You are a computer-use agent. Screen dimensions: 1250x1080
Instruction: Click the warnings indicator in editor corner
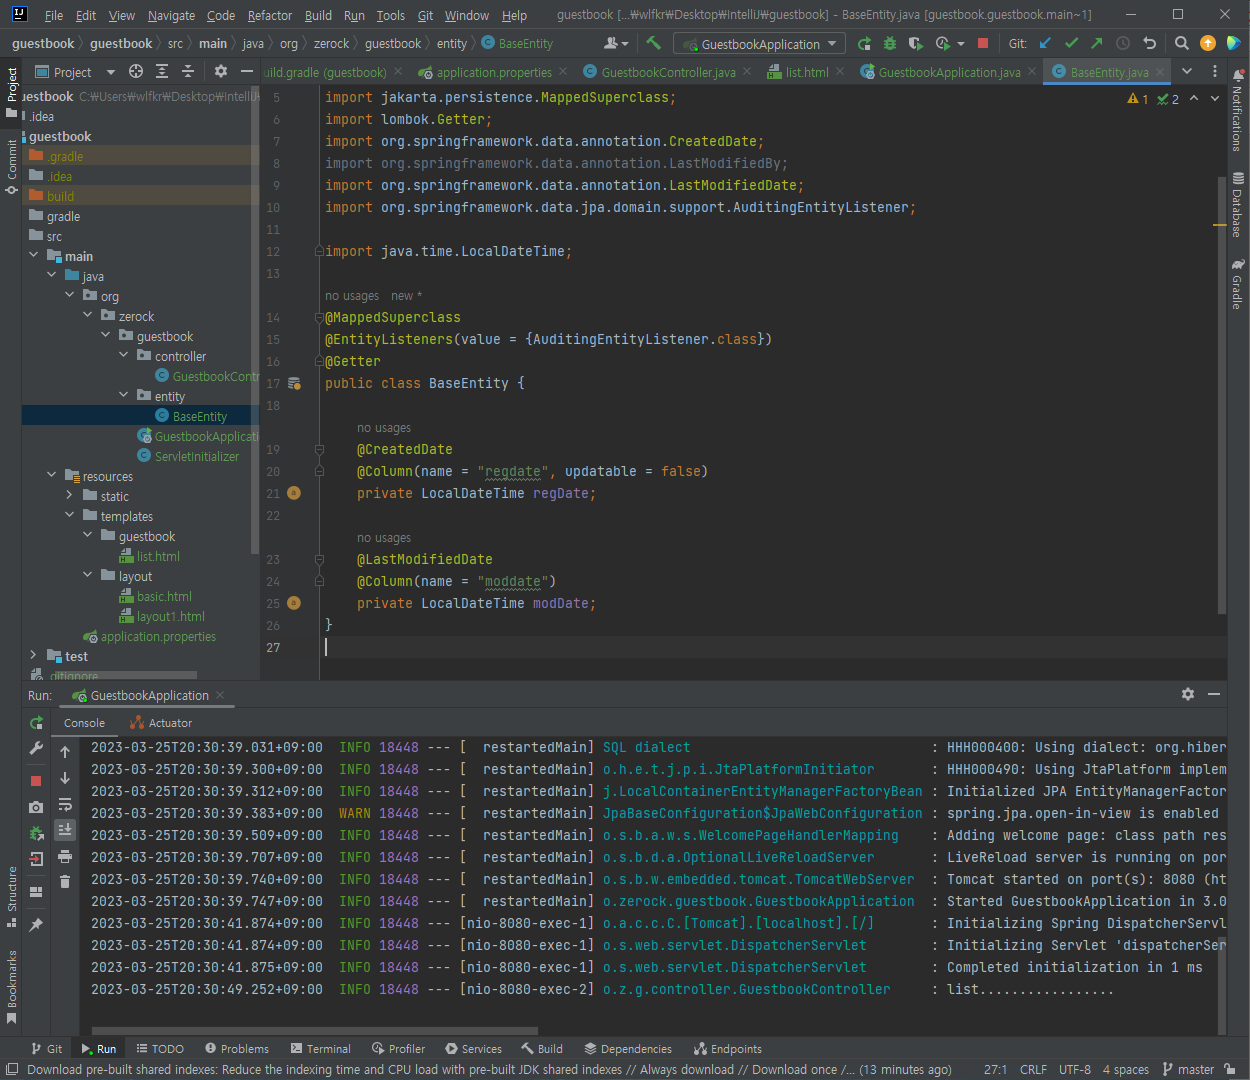point(1138,99)
